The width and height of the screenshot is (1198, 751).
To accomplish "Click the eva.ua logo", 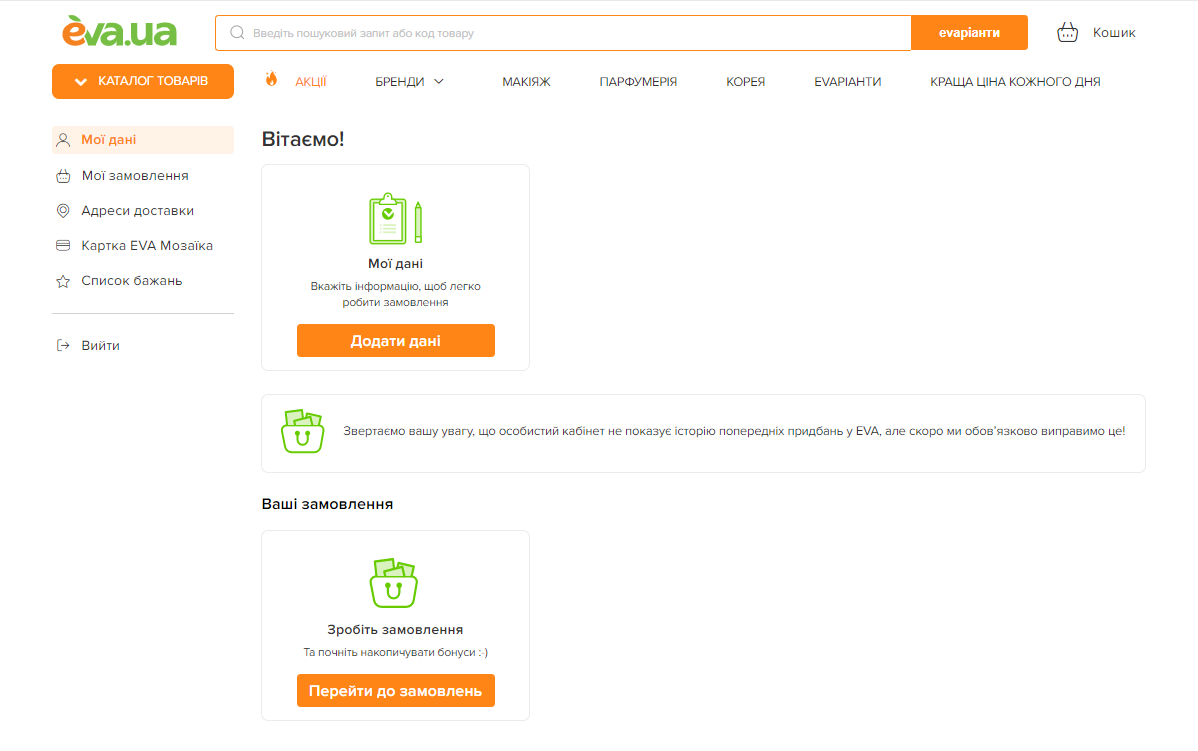I will click(x=119, y=31).
